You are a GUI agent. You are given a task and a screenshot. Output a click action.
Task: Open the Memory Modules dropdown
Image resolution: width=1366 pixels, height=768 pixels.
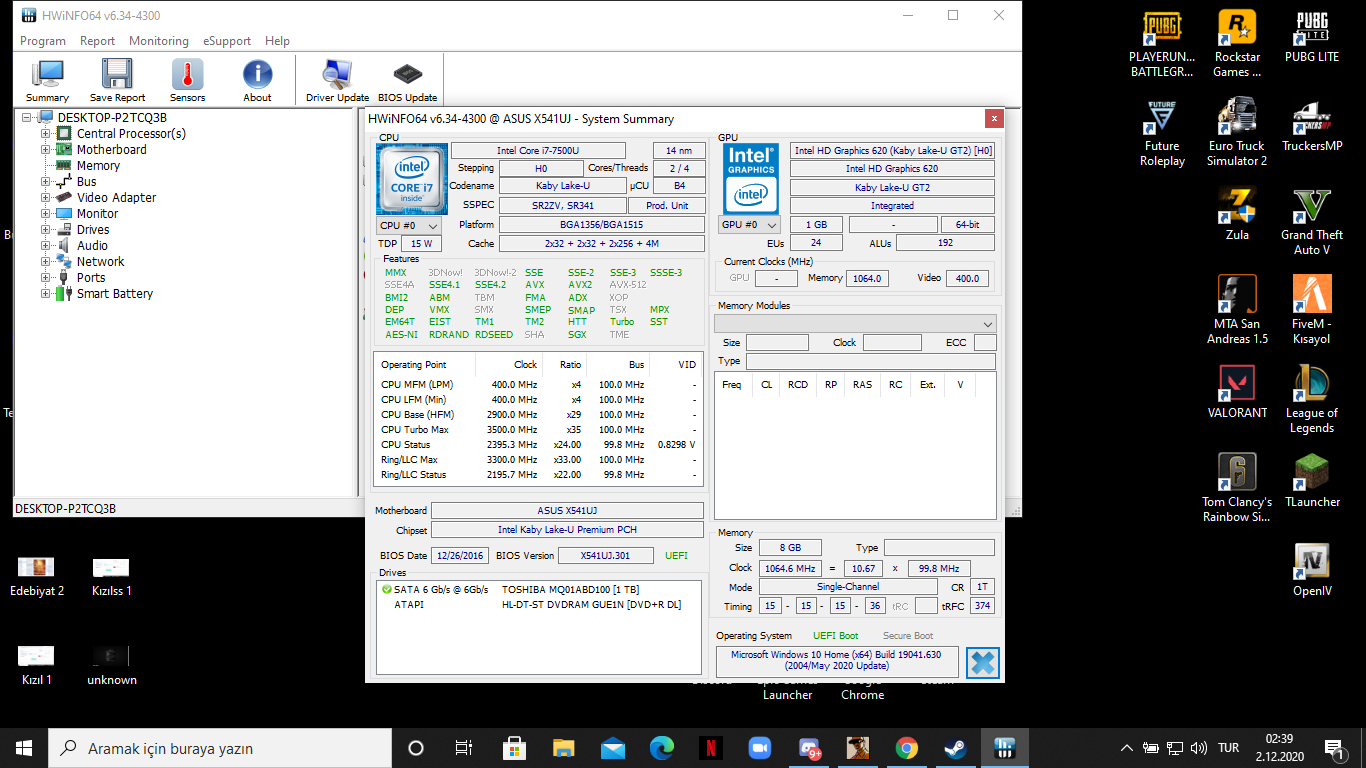(x=855, y=324)
